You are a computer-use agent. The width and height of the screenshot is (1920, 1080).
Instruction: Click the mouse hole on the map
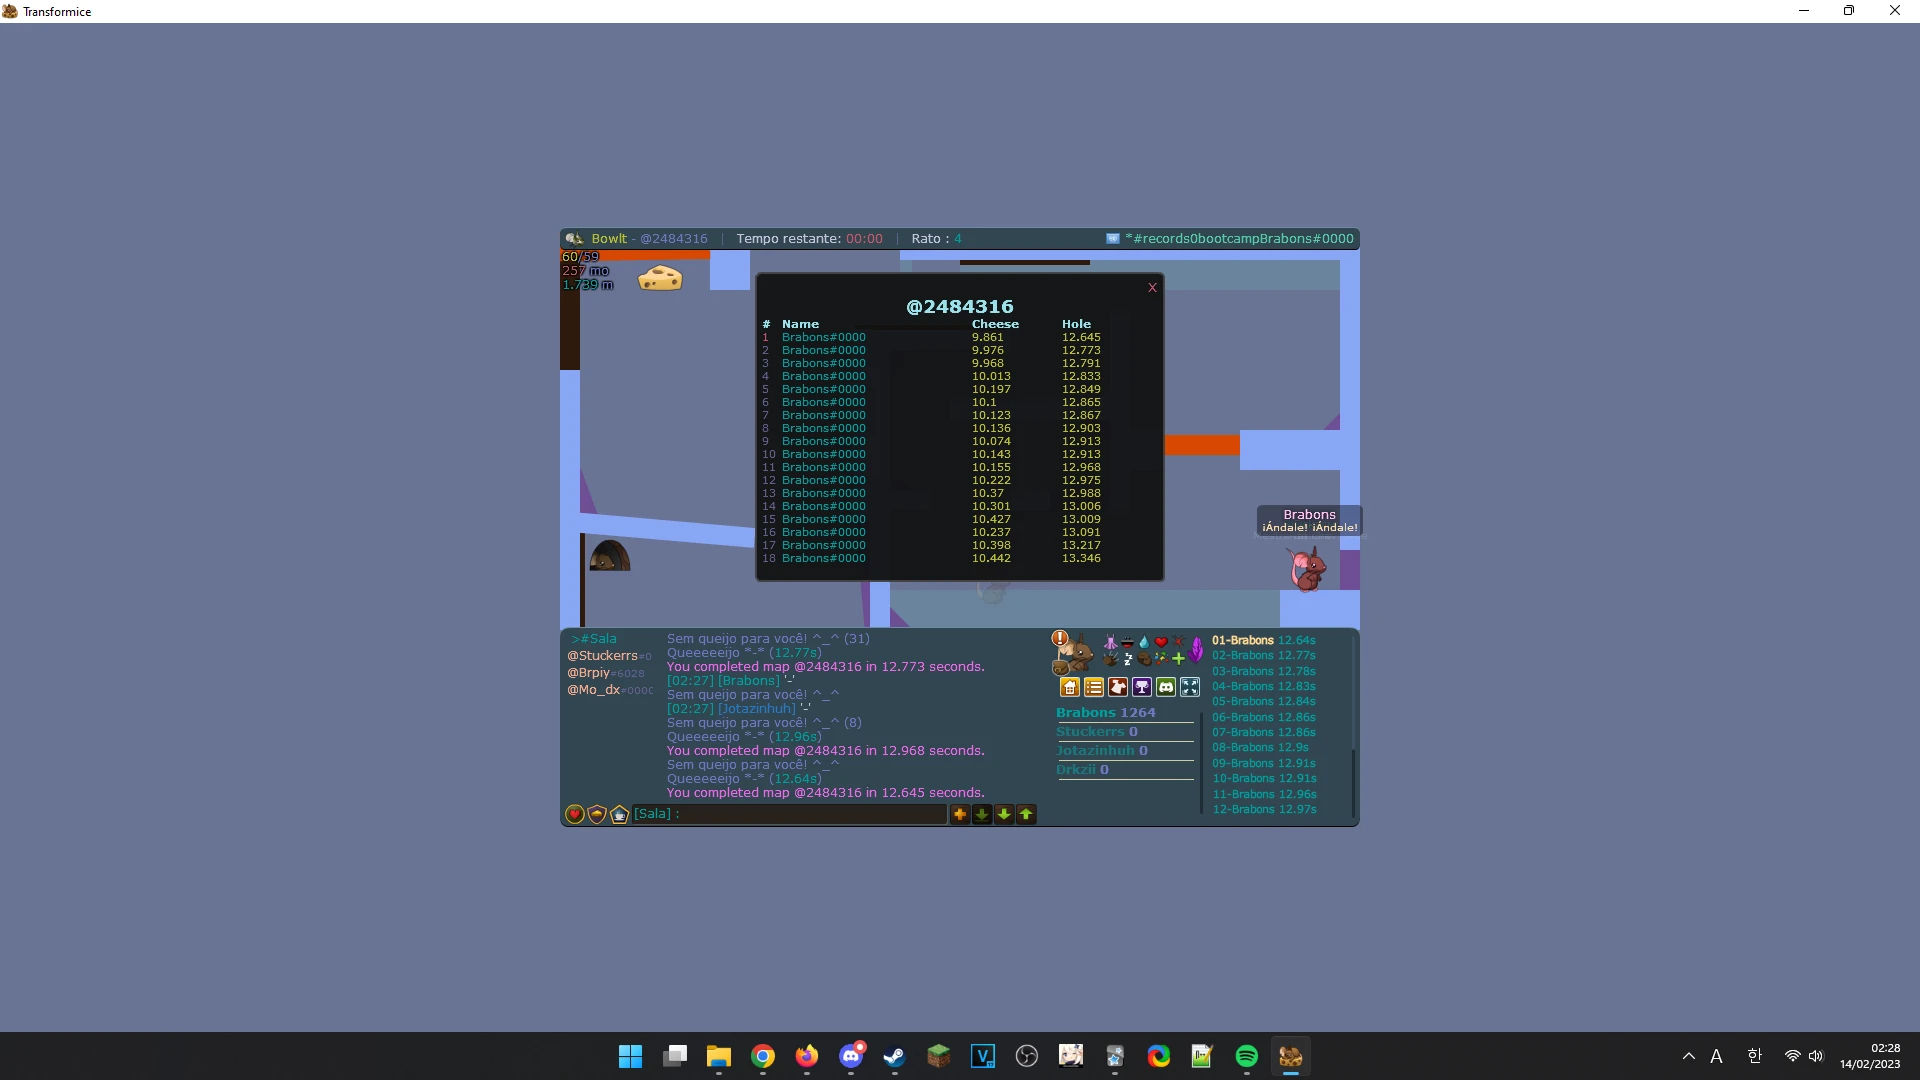coord(609,555)
